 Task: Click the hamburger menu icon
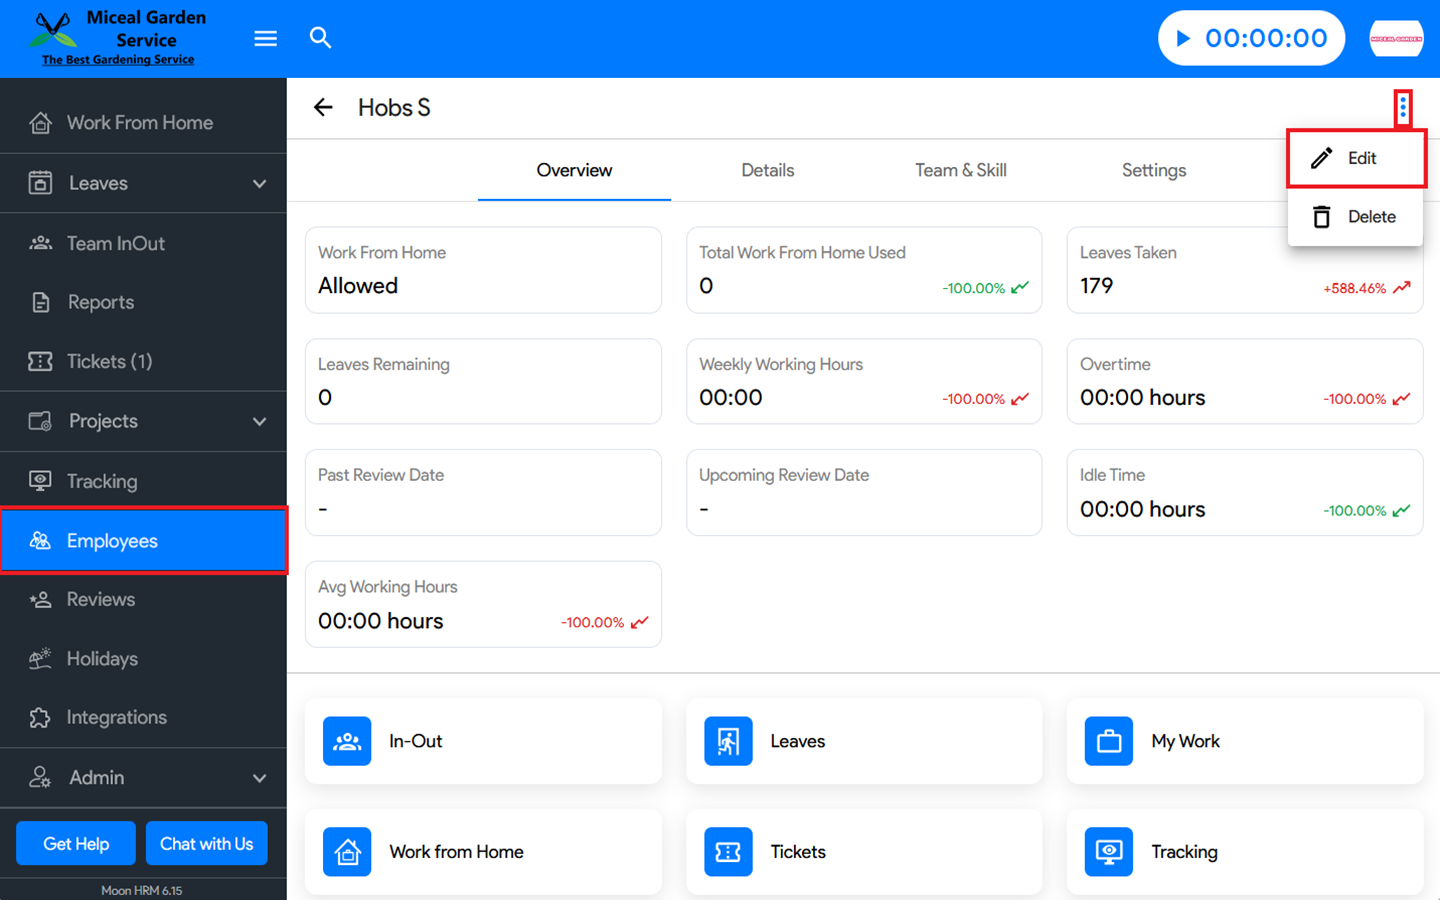[265, 38]
